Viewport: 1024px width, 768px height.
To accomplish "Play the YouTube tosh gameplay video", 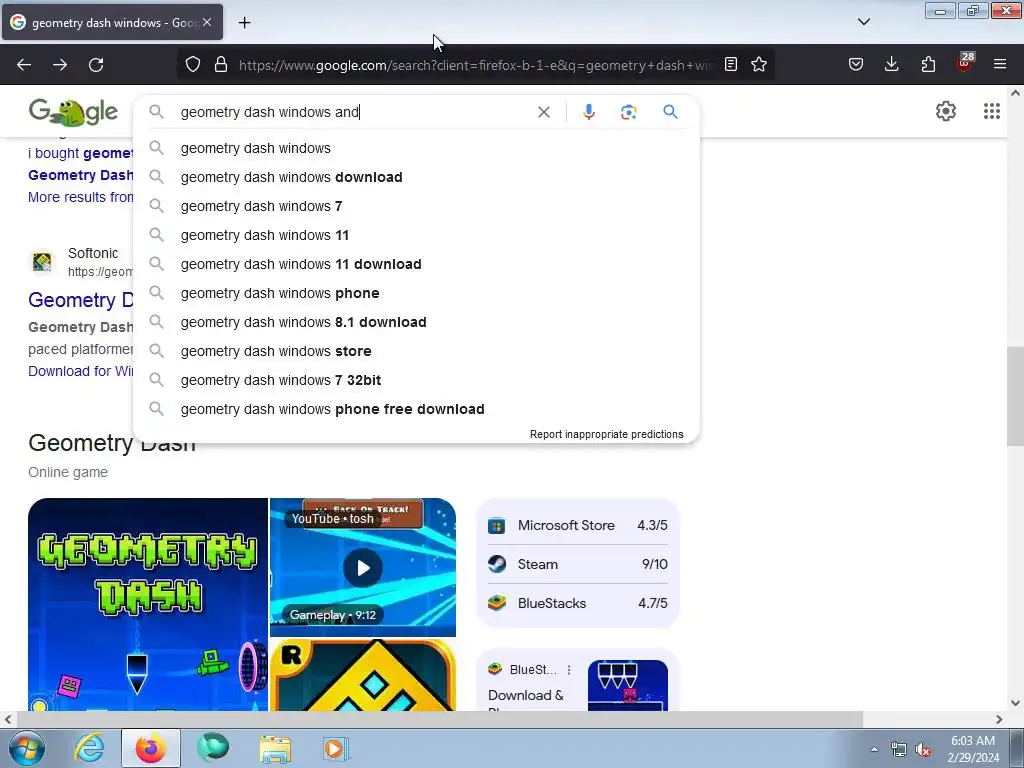I will pos(363,568).
